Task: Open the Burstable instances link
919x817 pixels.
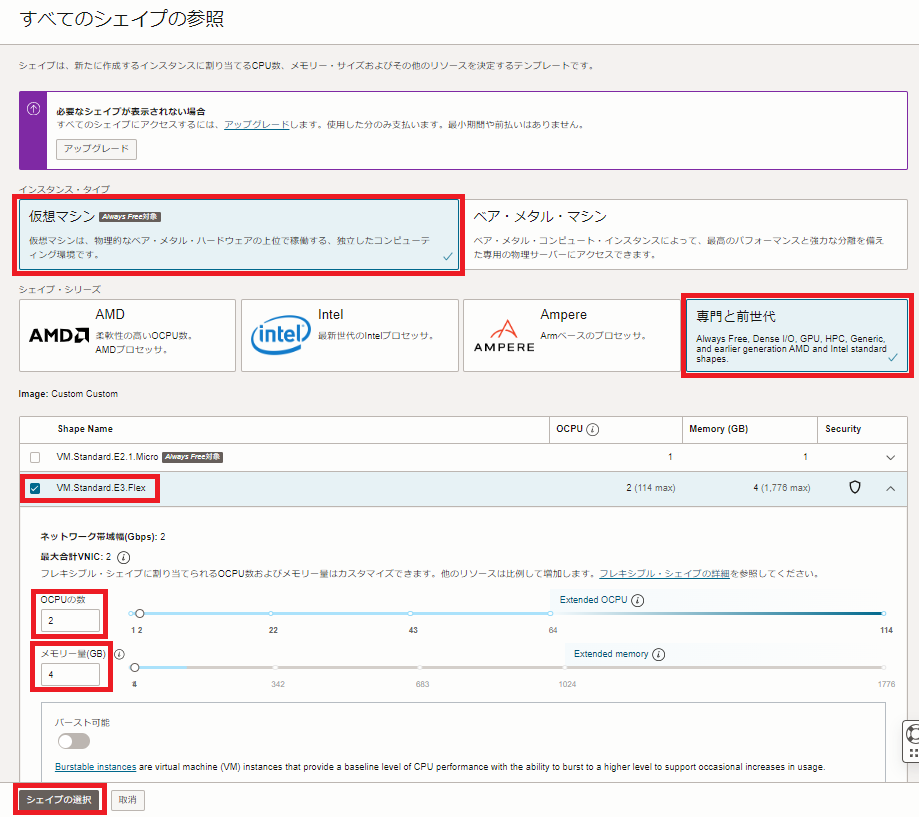Action: (x=95, y=767)
